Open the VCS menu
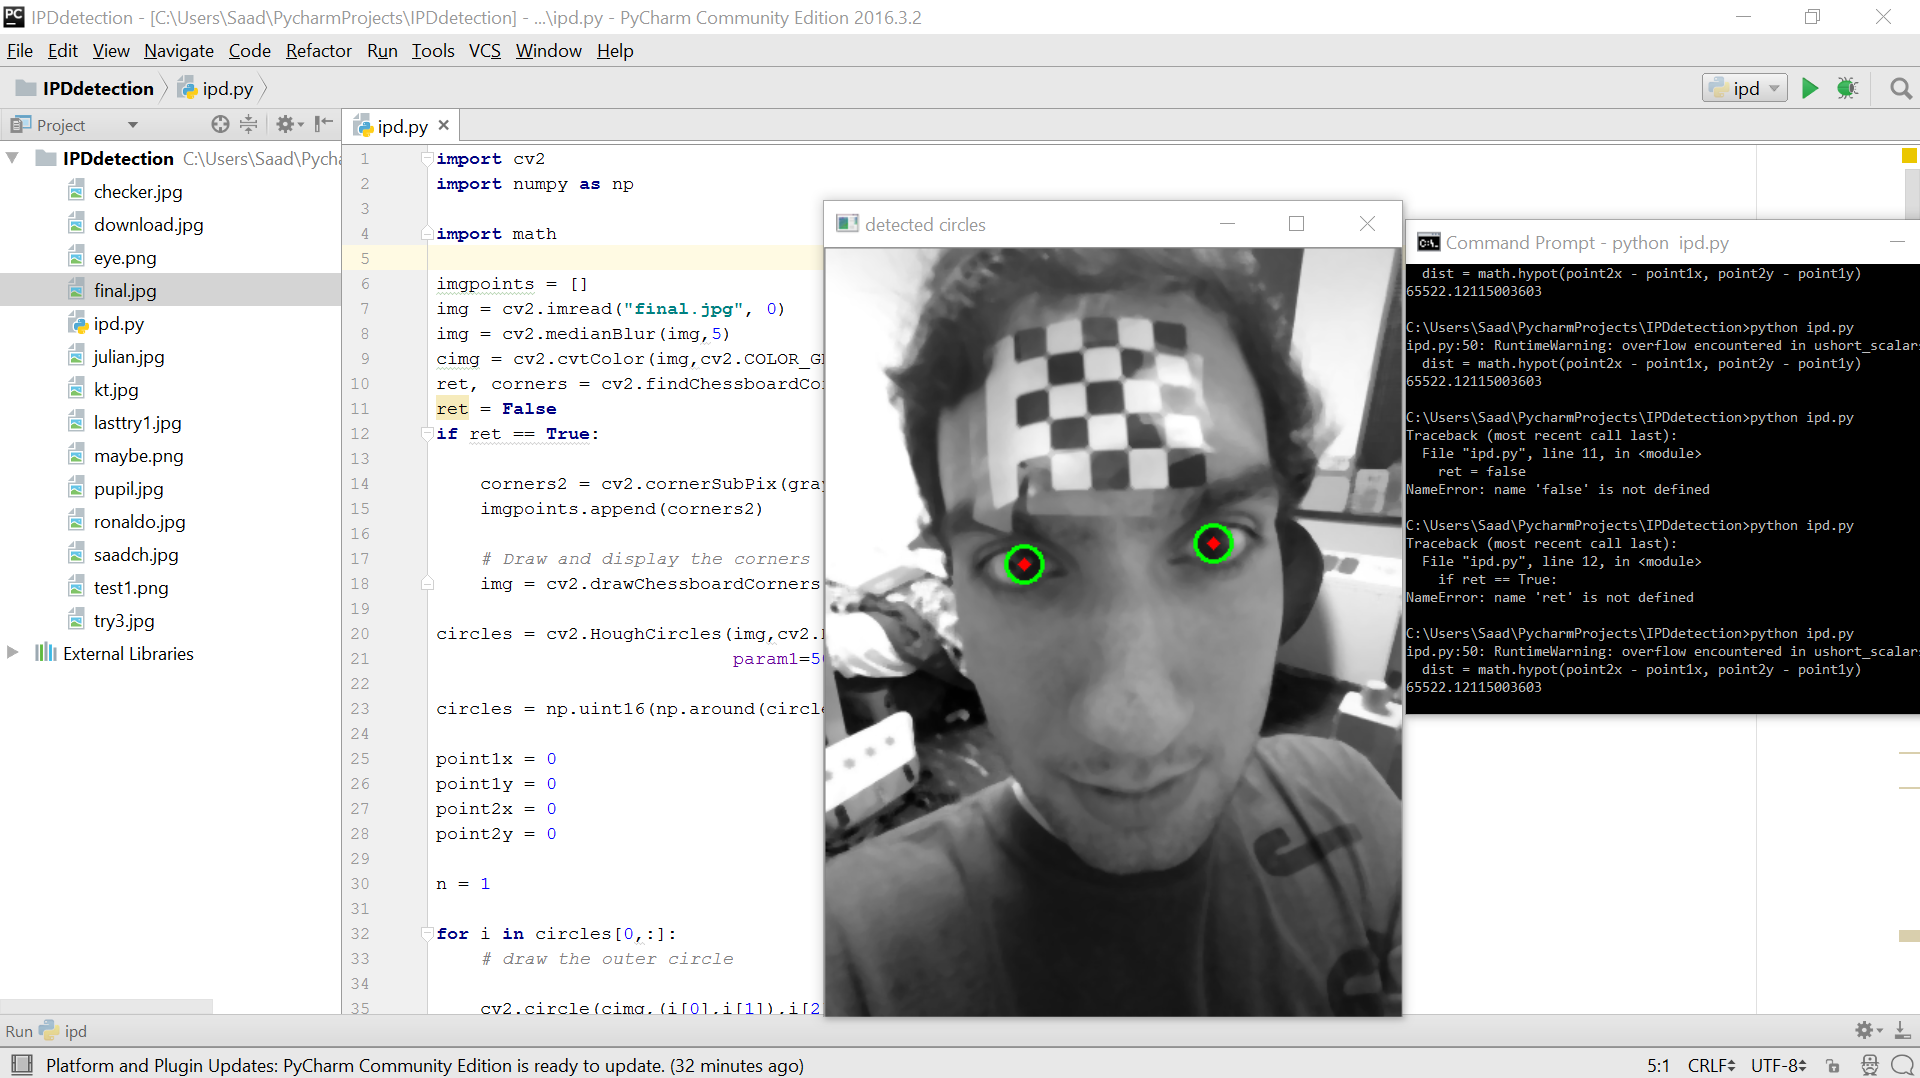The height and width of the screenshot is (1078, 1920). [484, 51]
